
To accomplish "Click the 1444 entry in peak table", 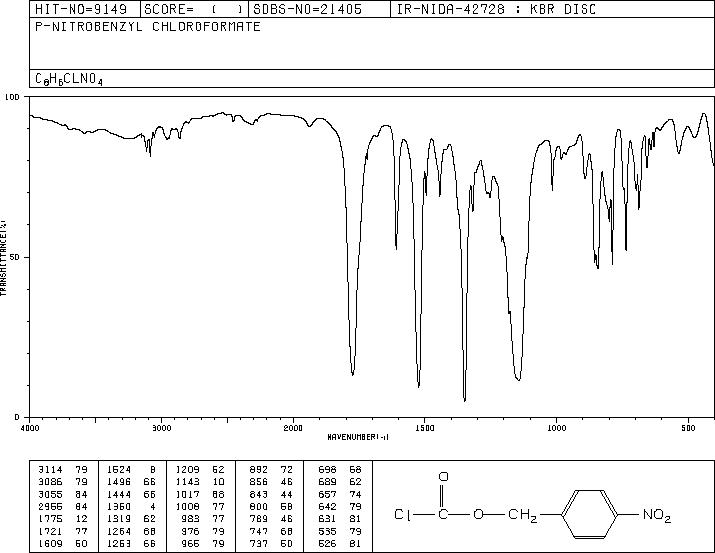I will click(x=119, y=494).
